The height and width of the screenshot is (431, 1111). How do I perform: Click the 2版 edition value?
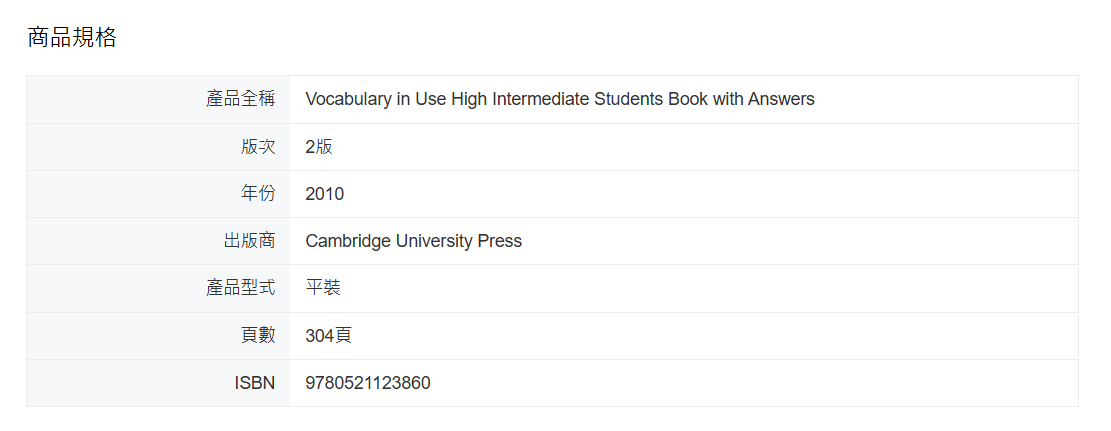click(x=319, y=147)
